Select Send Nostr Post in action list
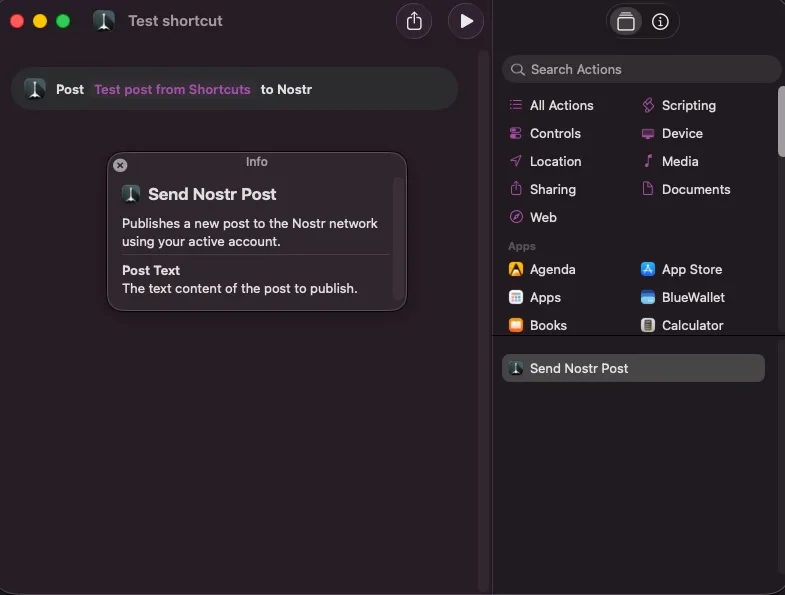Screen dimensions: 785x595 tap(632, 368)
